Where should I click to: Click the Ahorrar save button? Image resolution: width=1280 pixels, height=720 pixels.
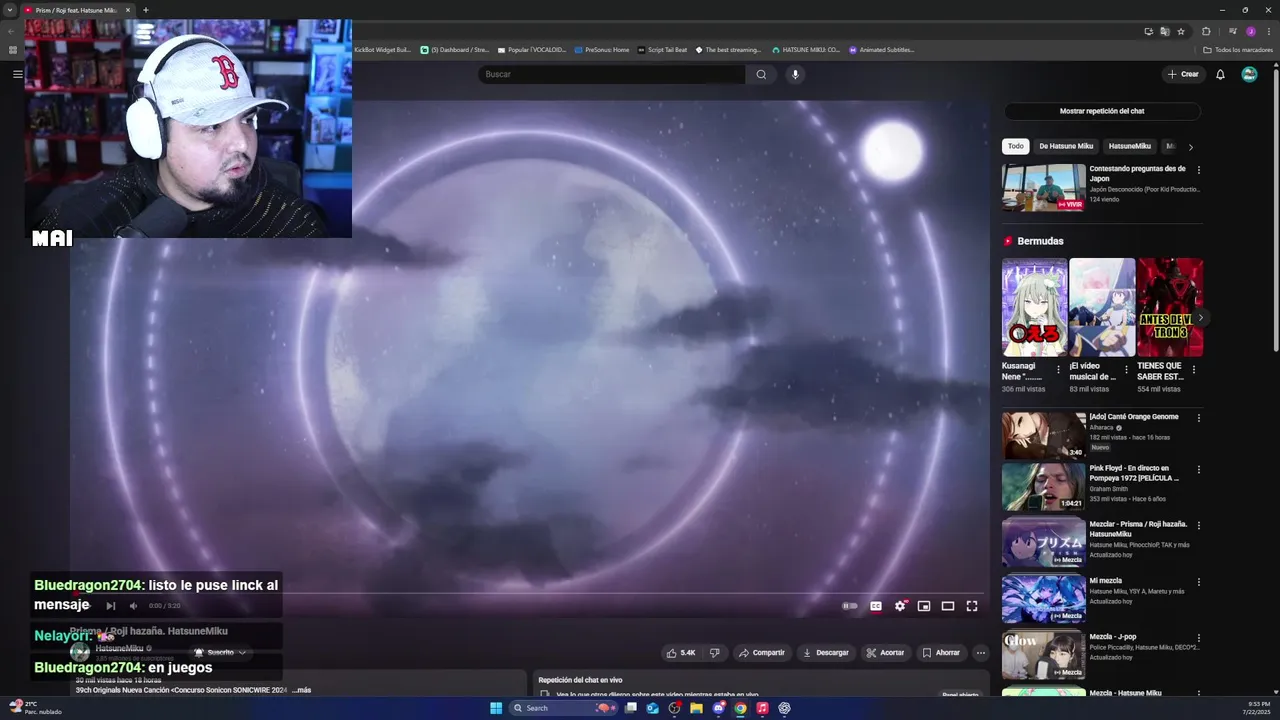pyautogui.click(x=940, y=653)
